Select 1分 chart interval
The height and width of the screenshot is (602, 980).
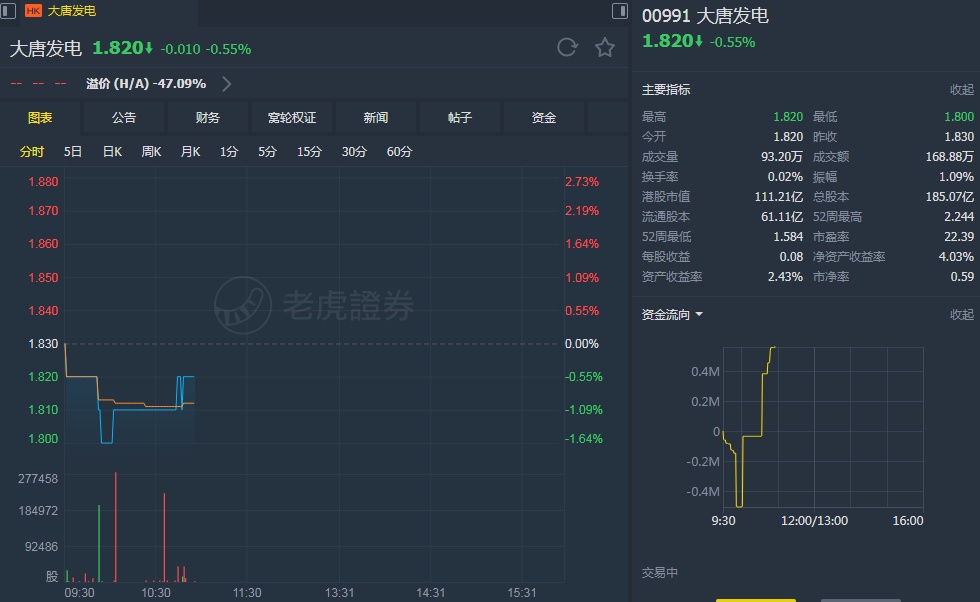click(x=229, y=151)
